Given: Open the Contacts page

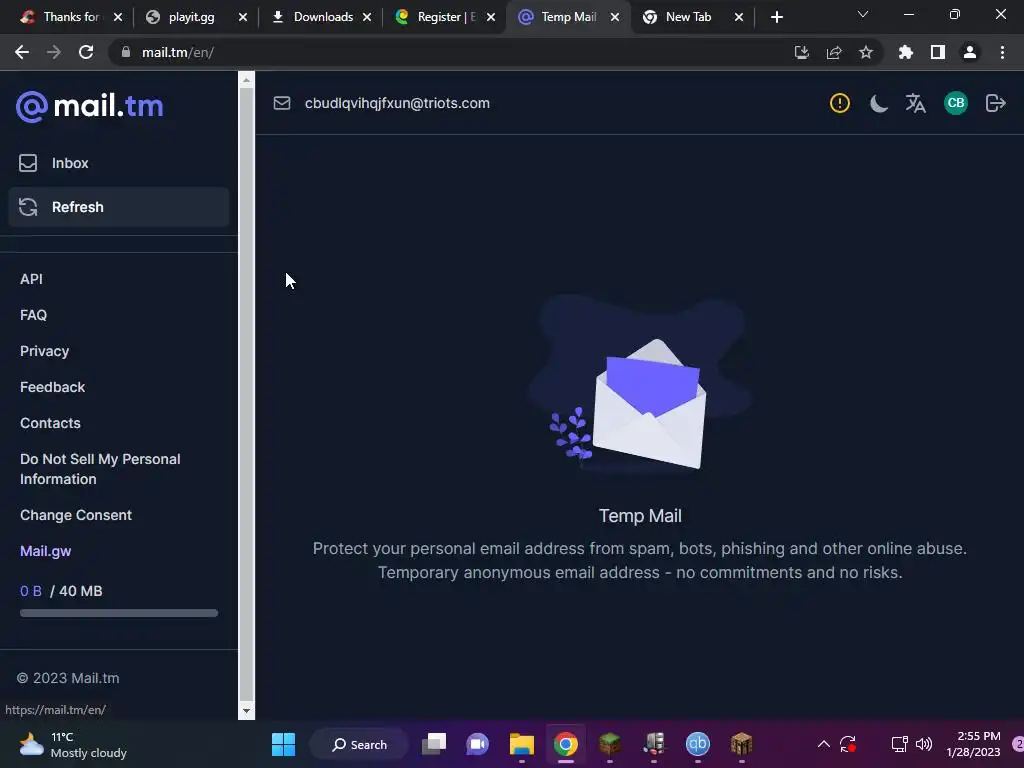Looking at the screenshot, I should tap(50, 423).
